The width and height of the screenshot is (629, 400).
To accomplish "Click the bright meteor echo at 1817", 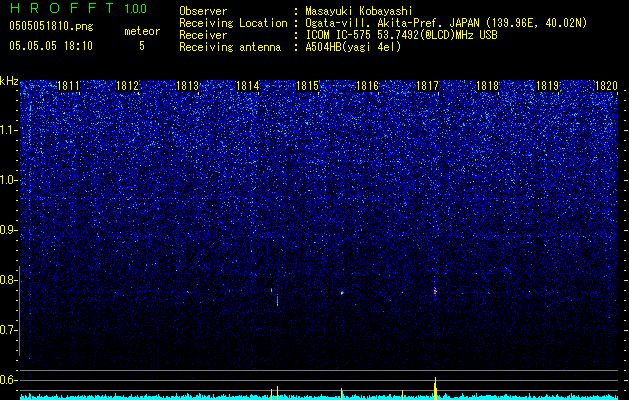I will (x=435, y=291).
